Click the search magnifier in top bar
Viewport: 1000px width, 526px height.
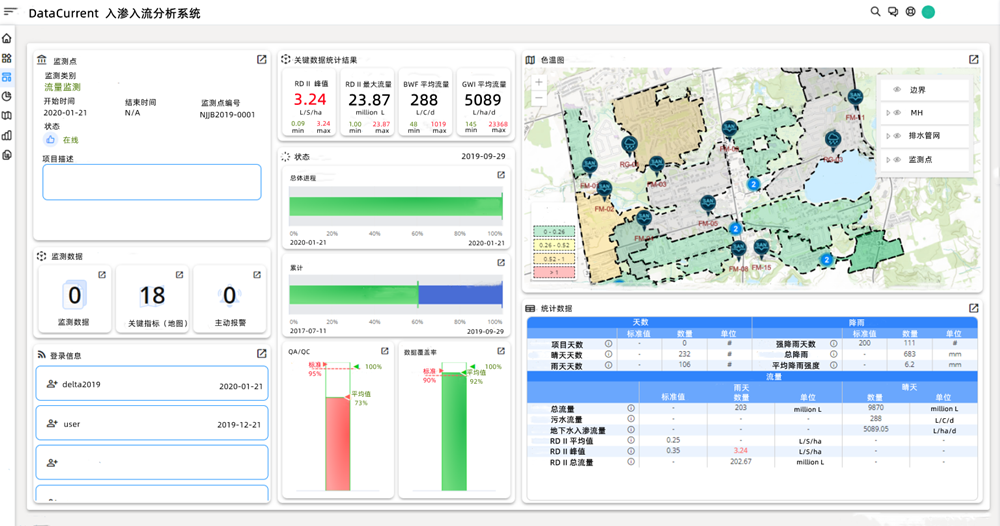coord(875,12)
